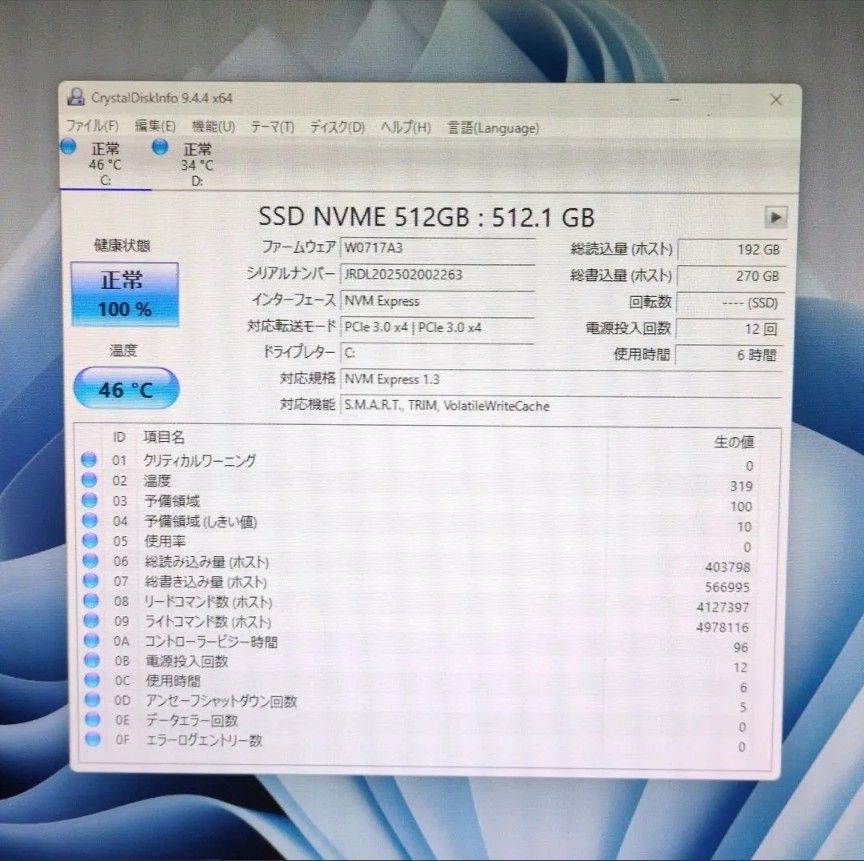
Task: Click the blue status dot for ID 0C
Action: point(92,680)
